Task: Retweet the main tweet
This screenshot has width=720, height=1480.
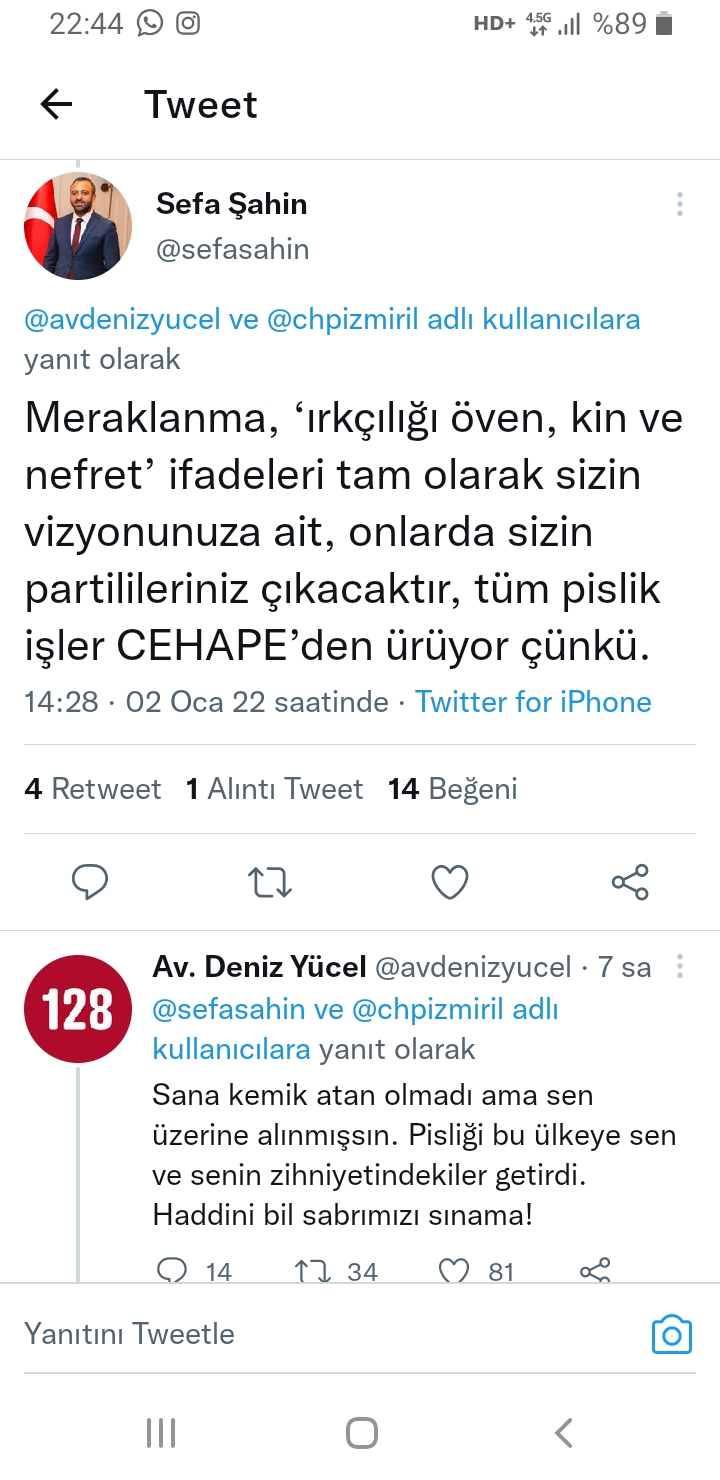Action: 269,882
